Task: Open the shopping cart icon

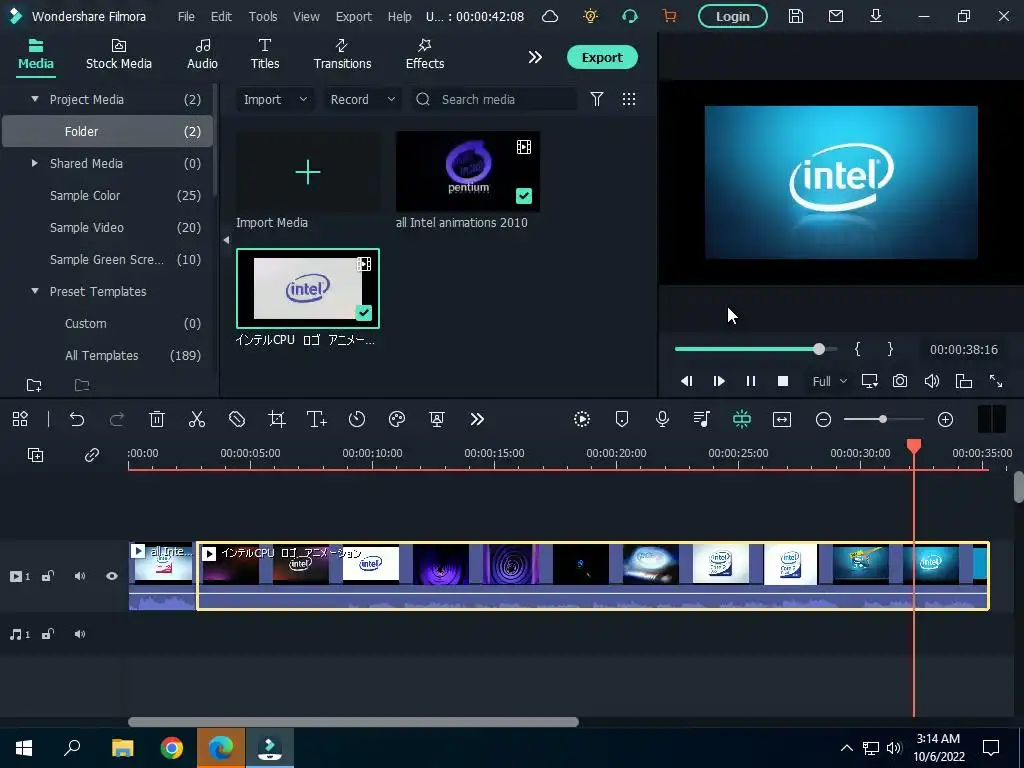Action: [x=669, y=16]
